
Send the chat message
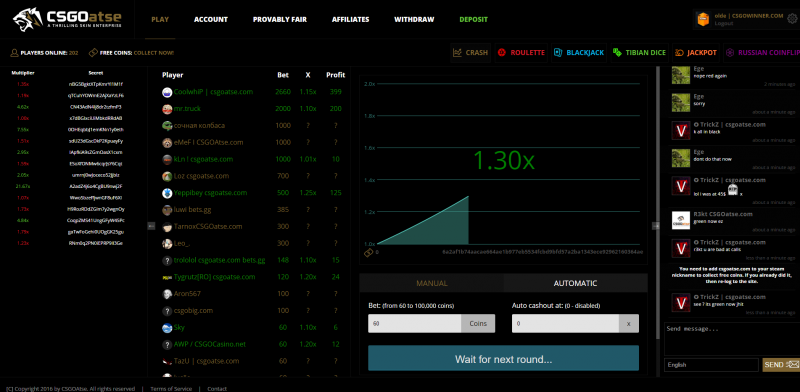[x=781, y=365]
